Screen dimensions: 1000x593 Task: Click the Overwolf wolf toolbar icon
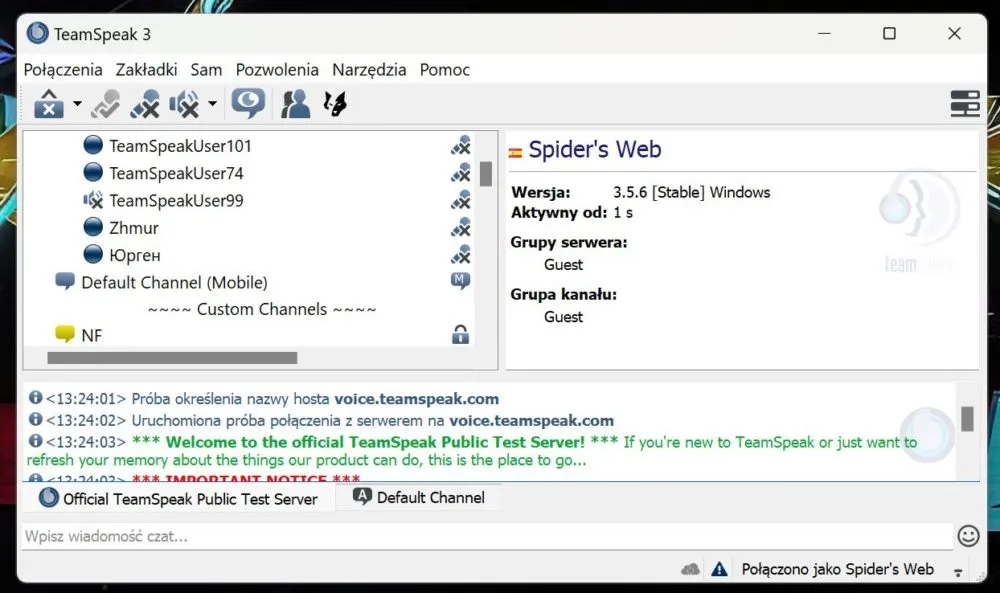coord(335,103)
